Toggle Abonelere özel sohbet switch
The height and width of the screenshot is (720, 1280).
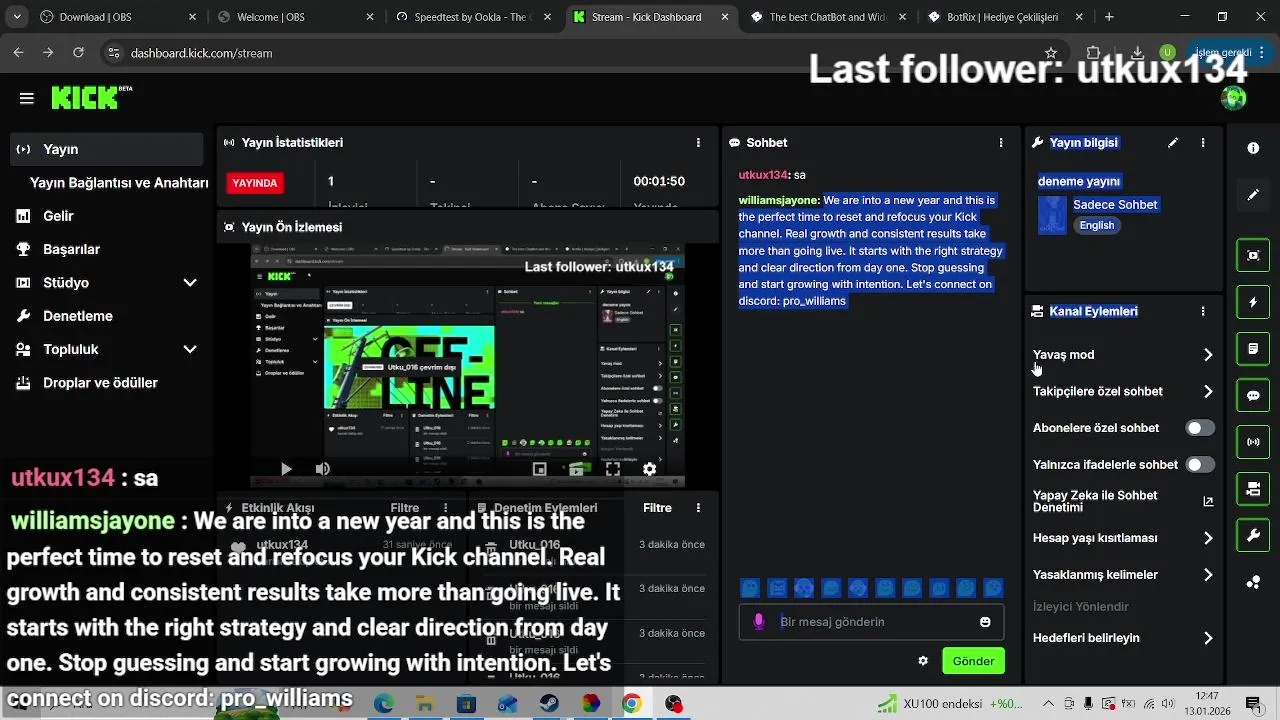point(1200,428)
